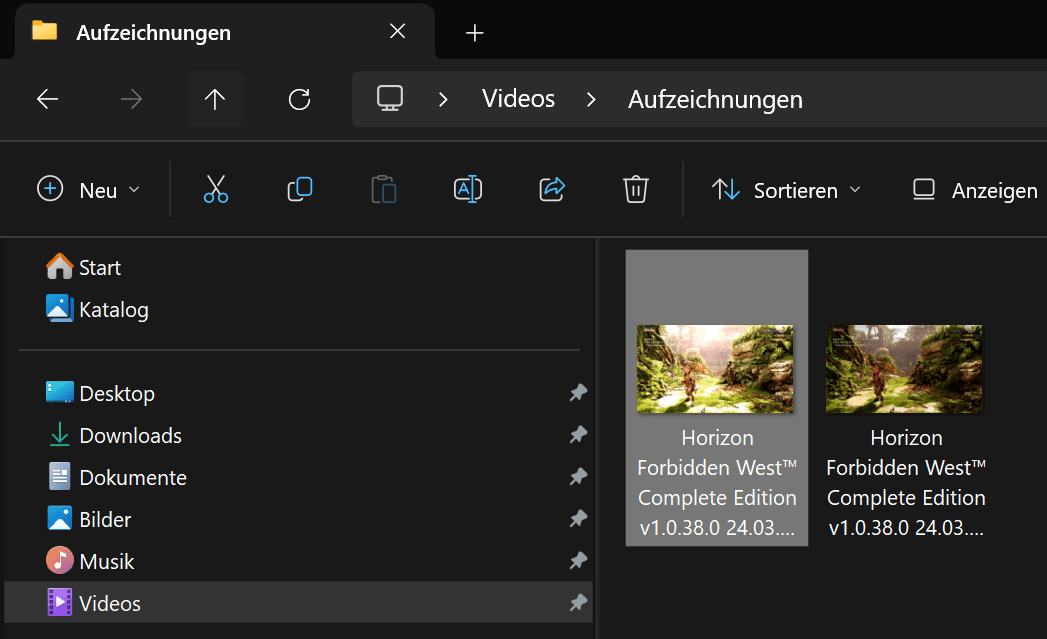Viewport: 1047px width, 639px height.
Task: Go back with the left arrow
Action: click(47, 99)
